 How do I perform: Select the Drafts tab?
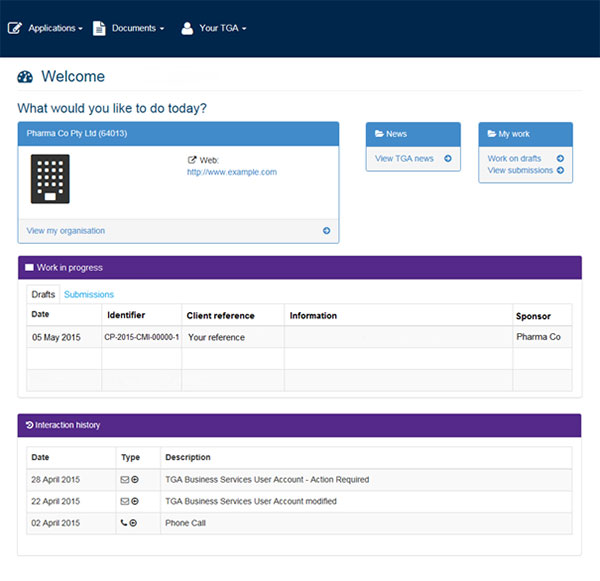click(43, 295)
